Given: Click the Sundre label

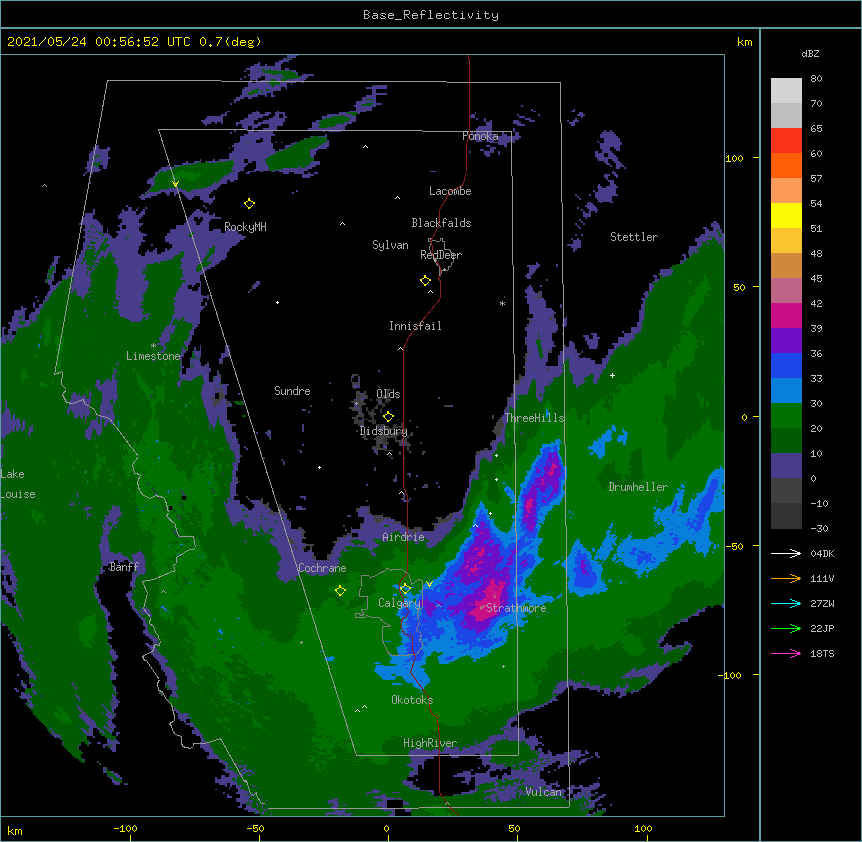Looking at the screenshot, I should (292, 391).
